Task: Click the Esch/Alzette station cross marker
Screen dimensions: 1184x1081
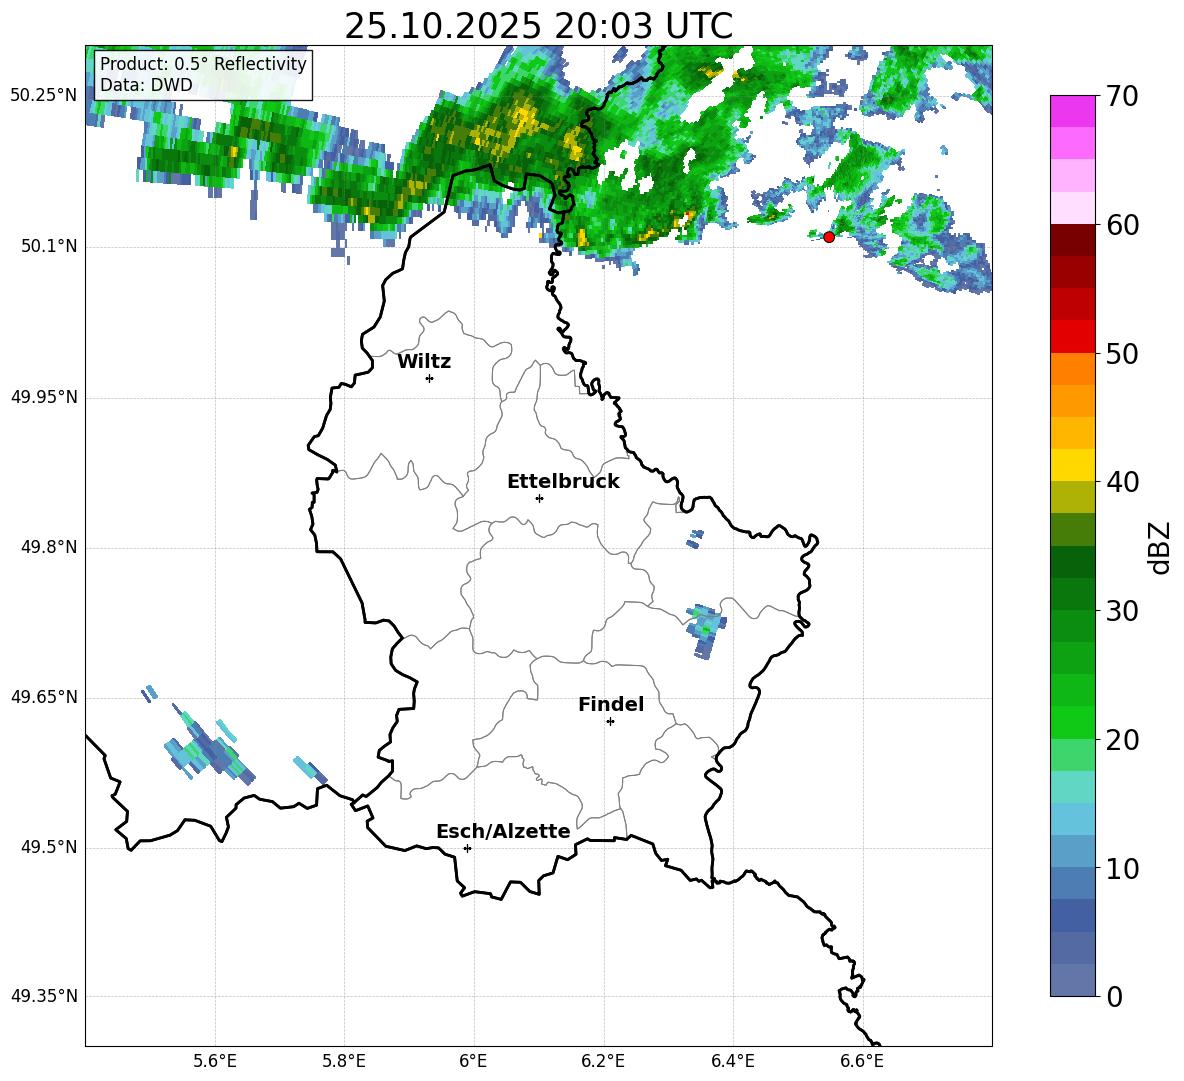Action: coord(467,848)
